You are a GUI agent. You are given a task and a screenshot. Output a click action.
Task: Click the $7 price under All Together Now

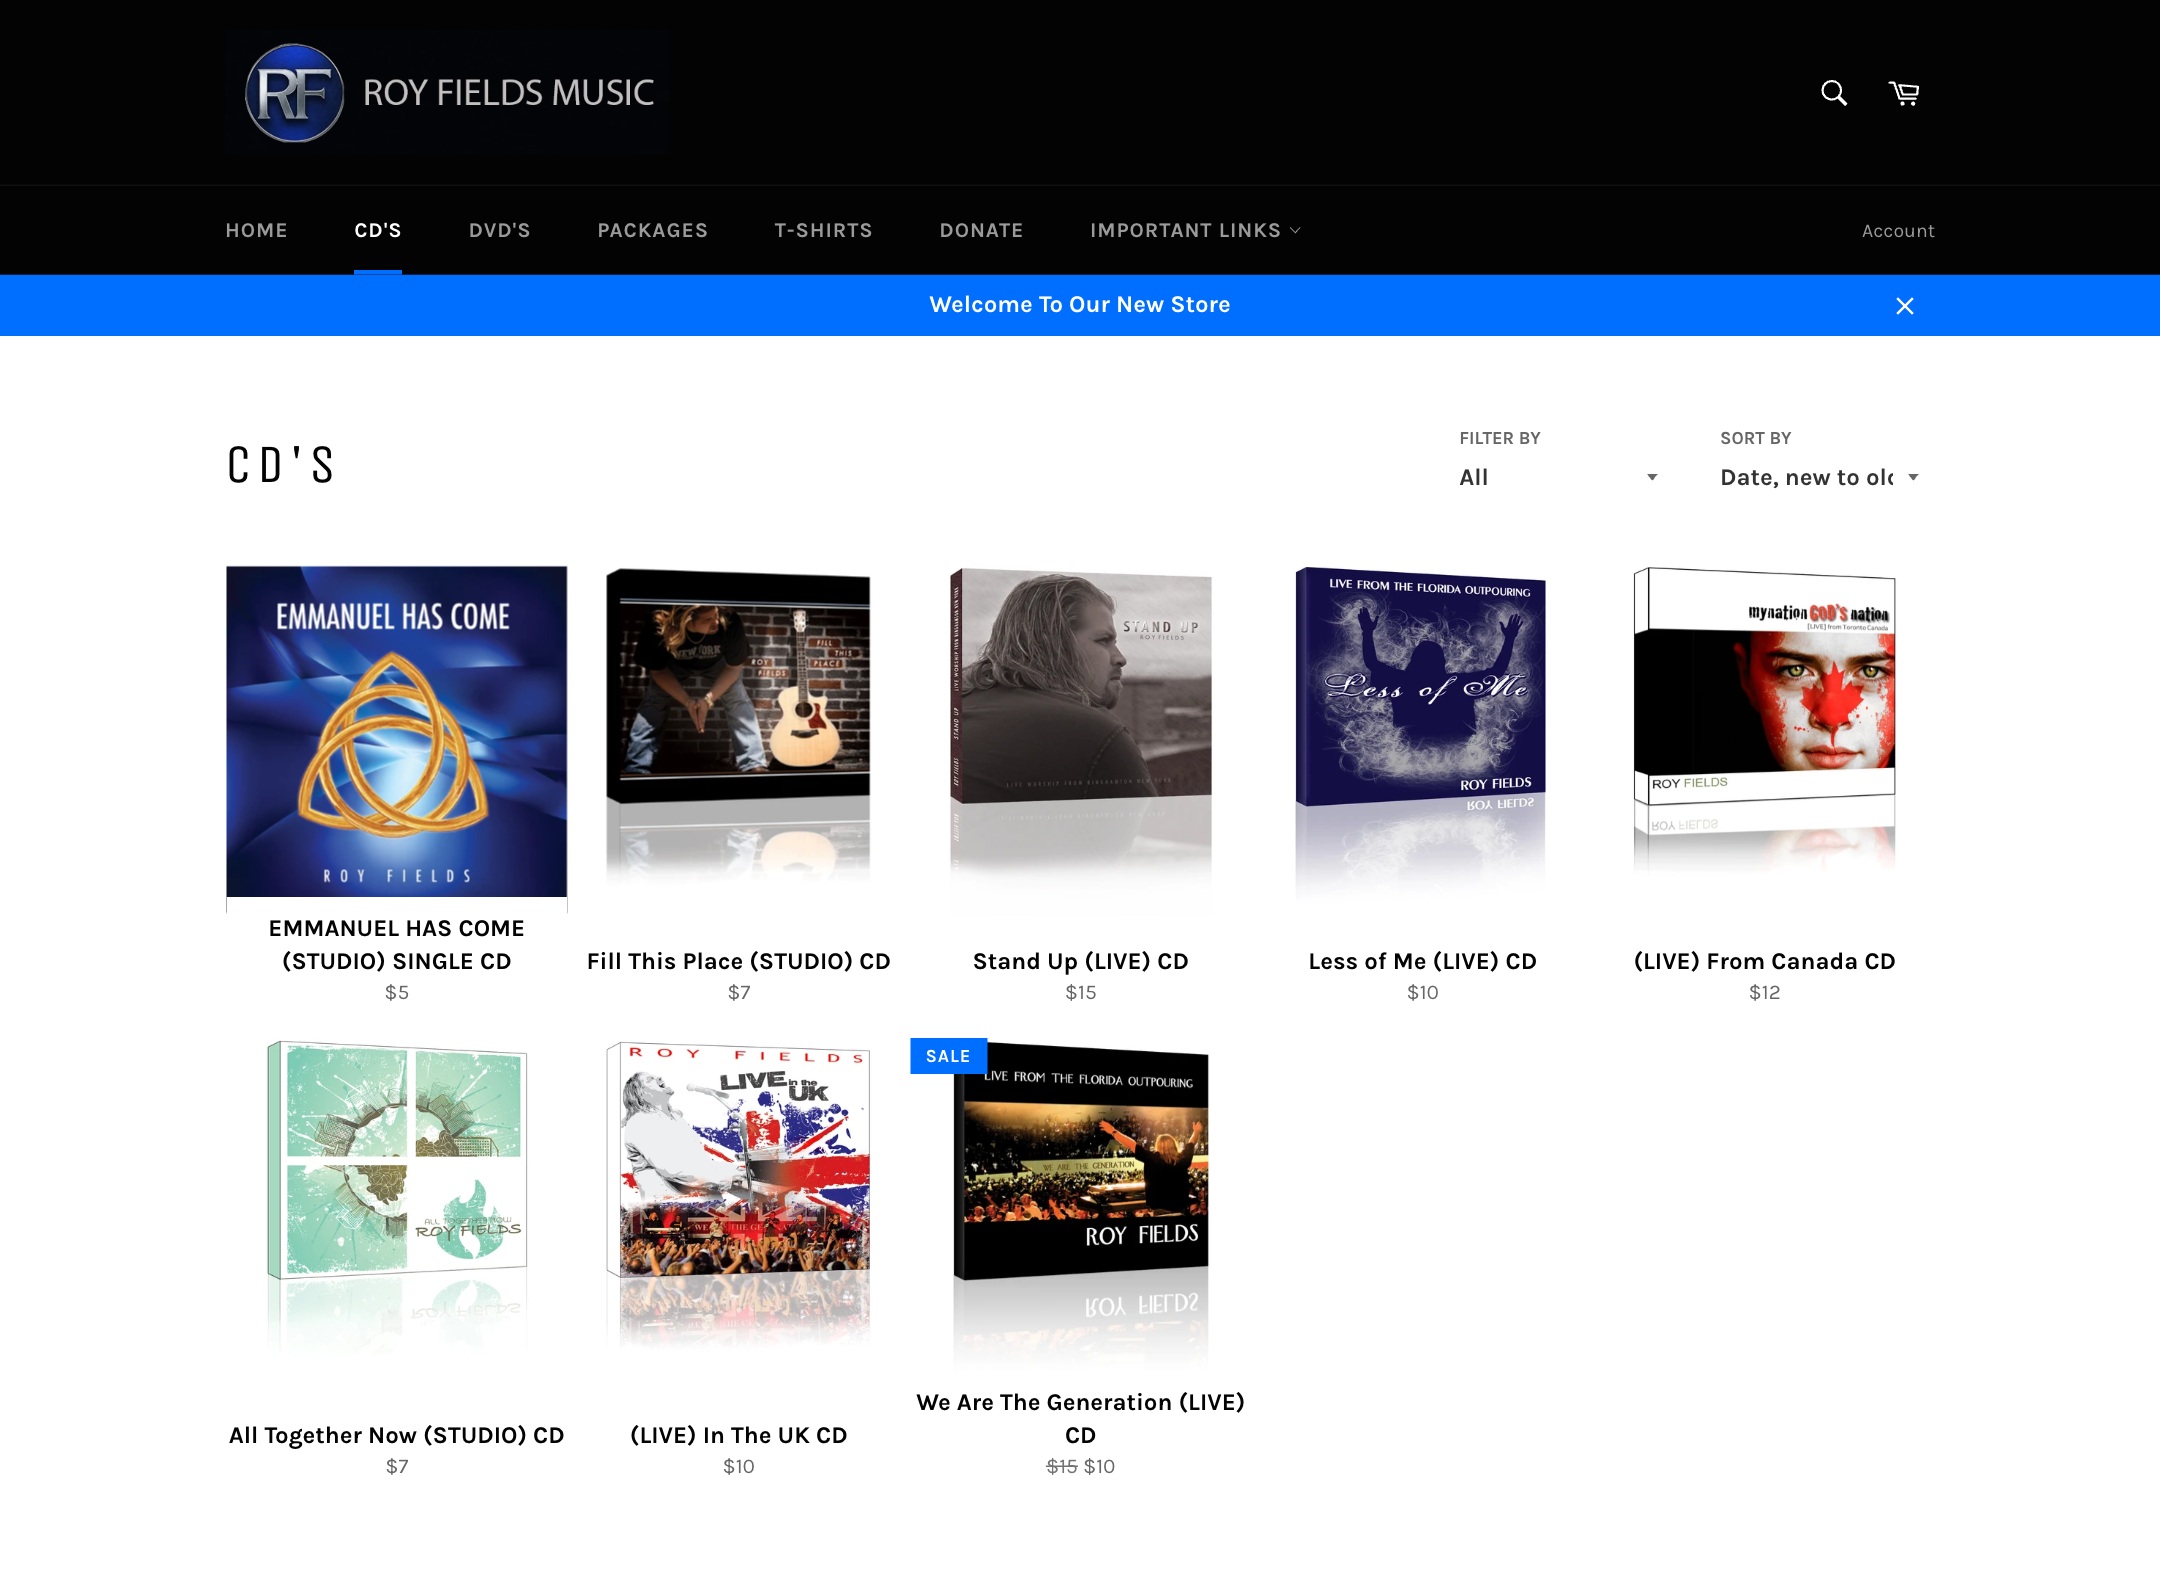pos(397,1467)
